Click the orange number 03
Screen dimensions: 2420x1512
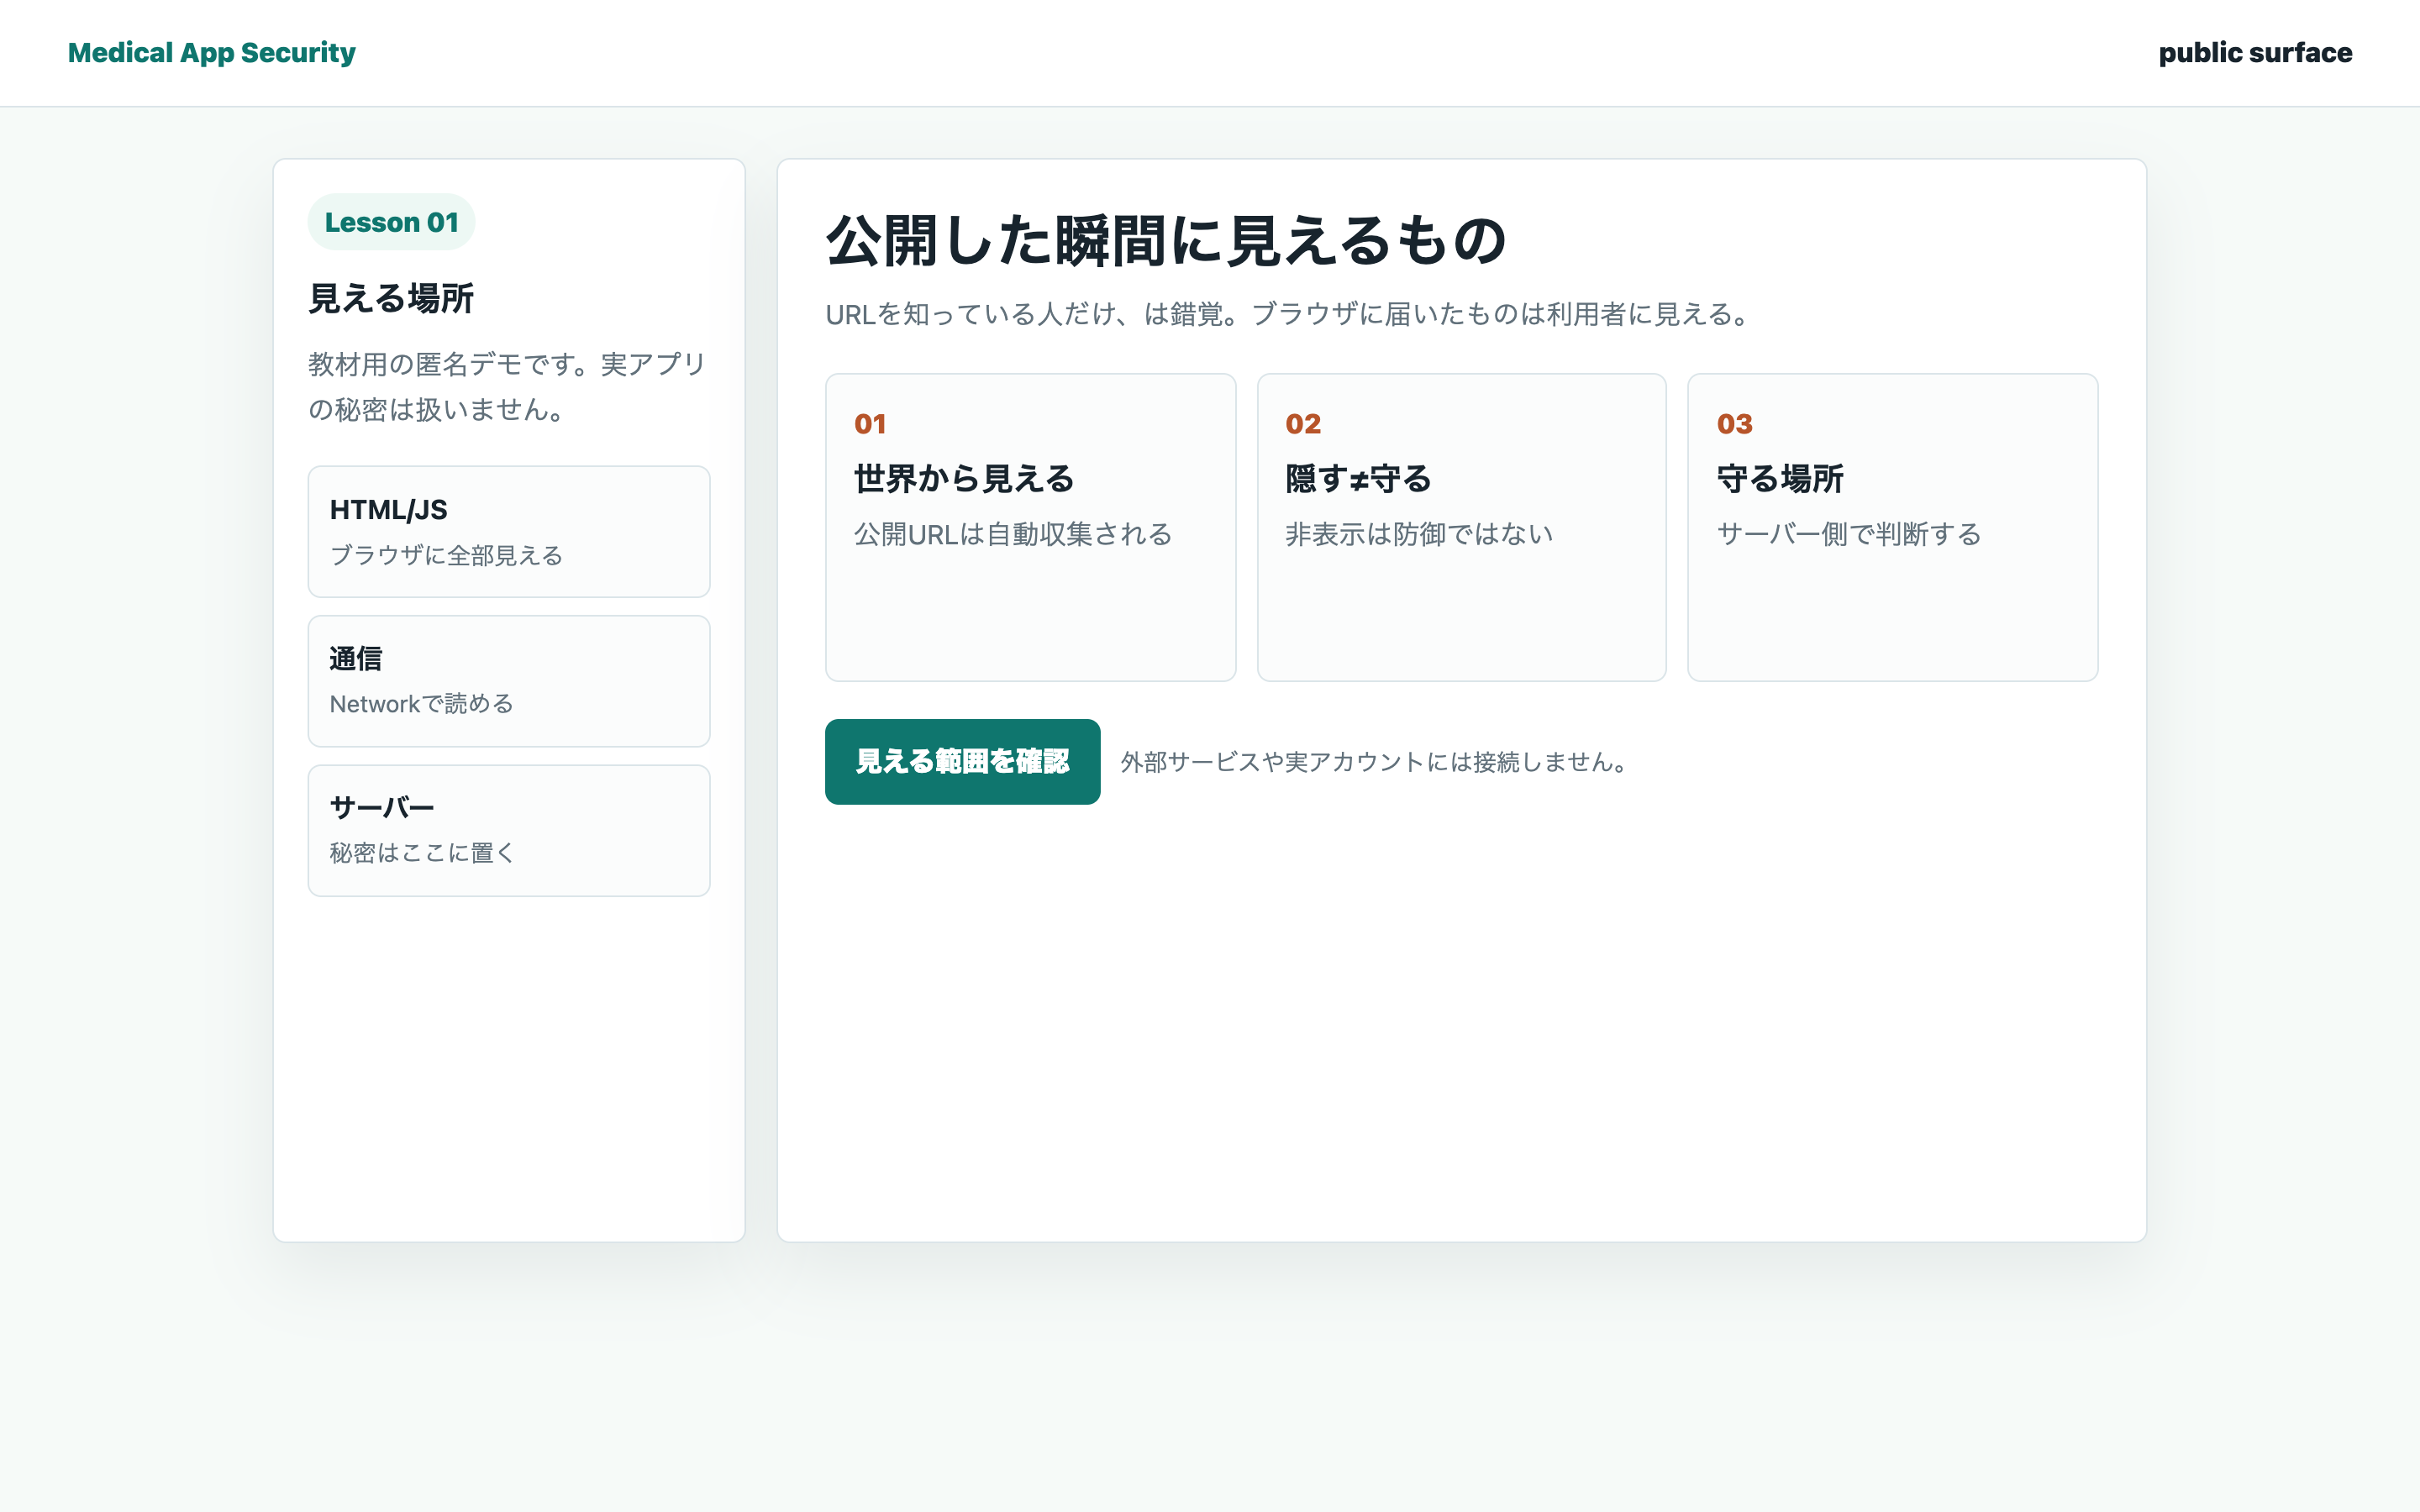(x=1734, y=424)
